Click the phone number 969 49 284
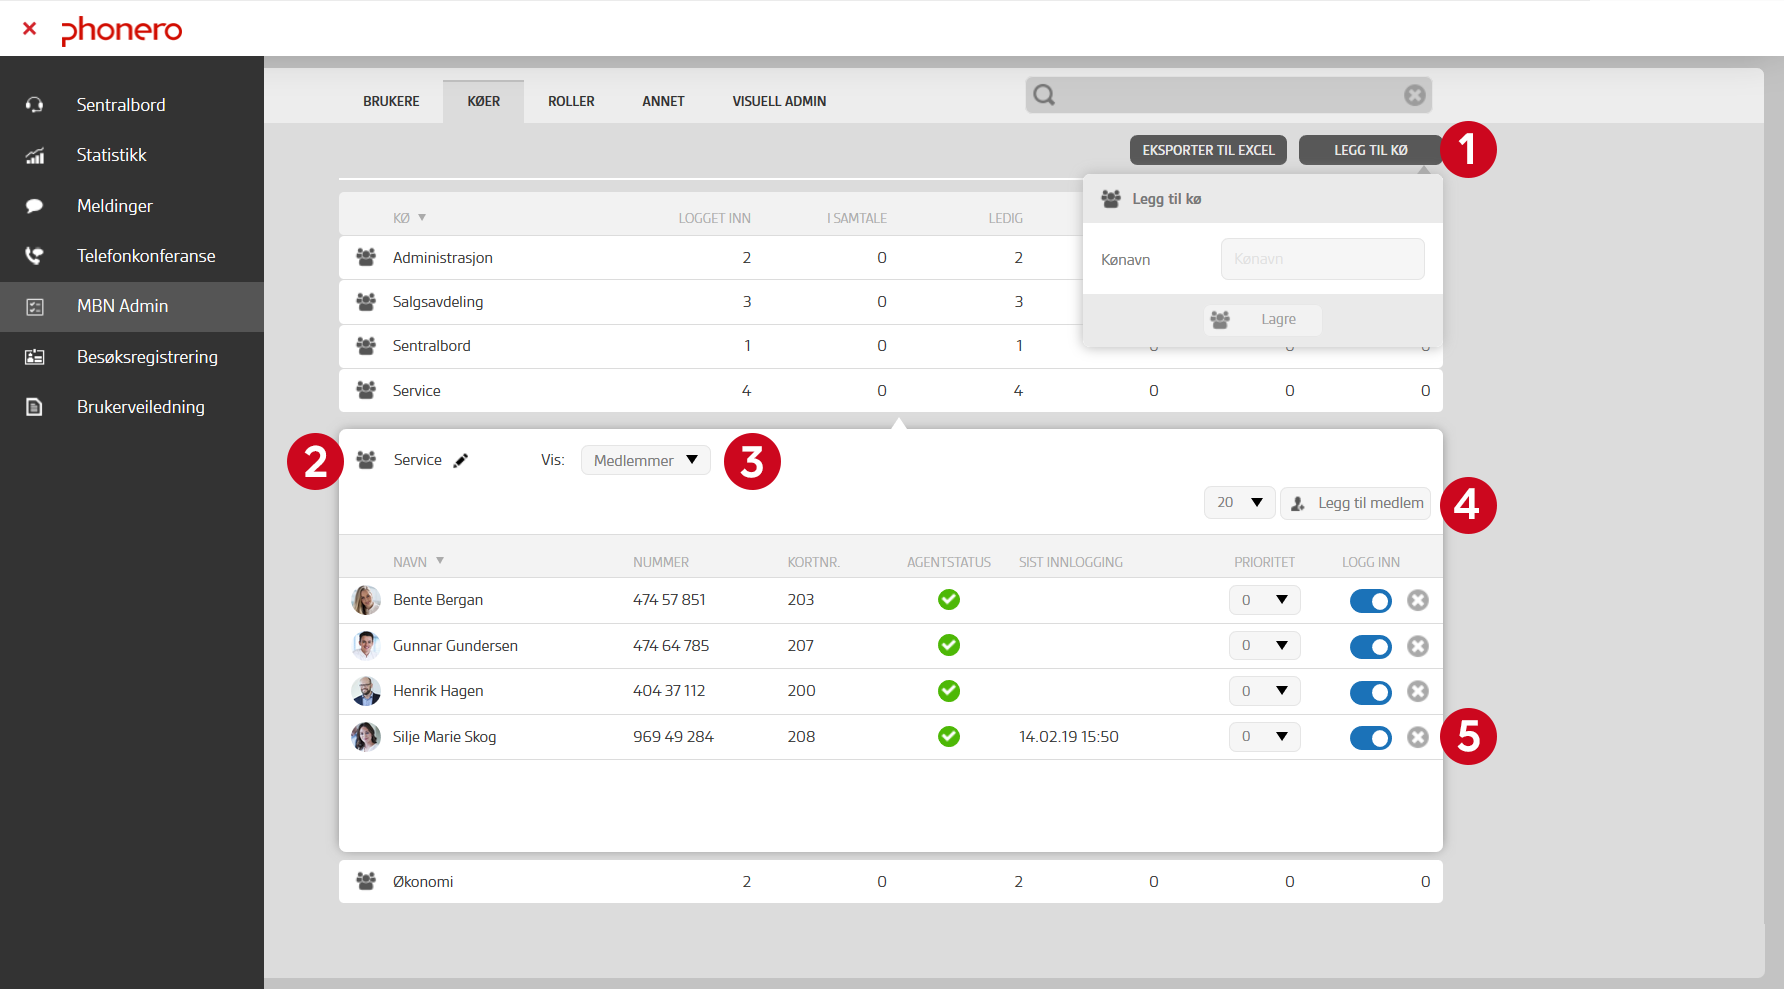This screenshot has width=1784, height=989. click(x=673, y=737)
